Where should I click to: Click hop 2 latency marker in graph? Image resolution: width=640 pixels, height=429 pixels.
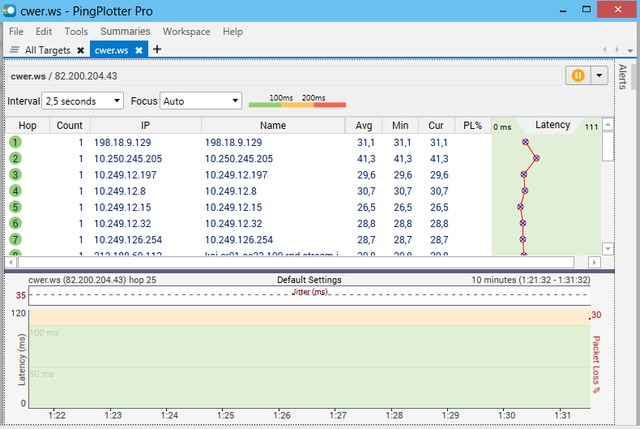[536, 158]
